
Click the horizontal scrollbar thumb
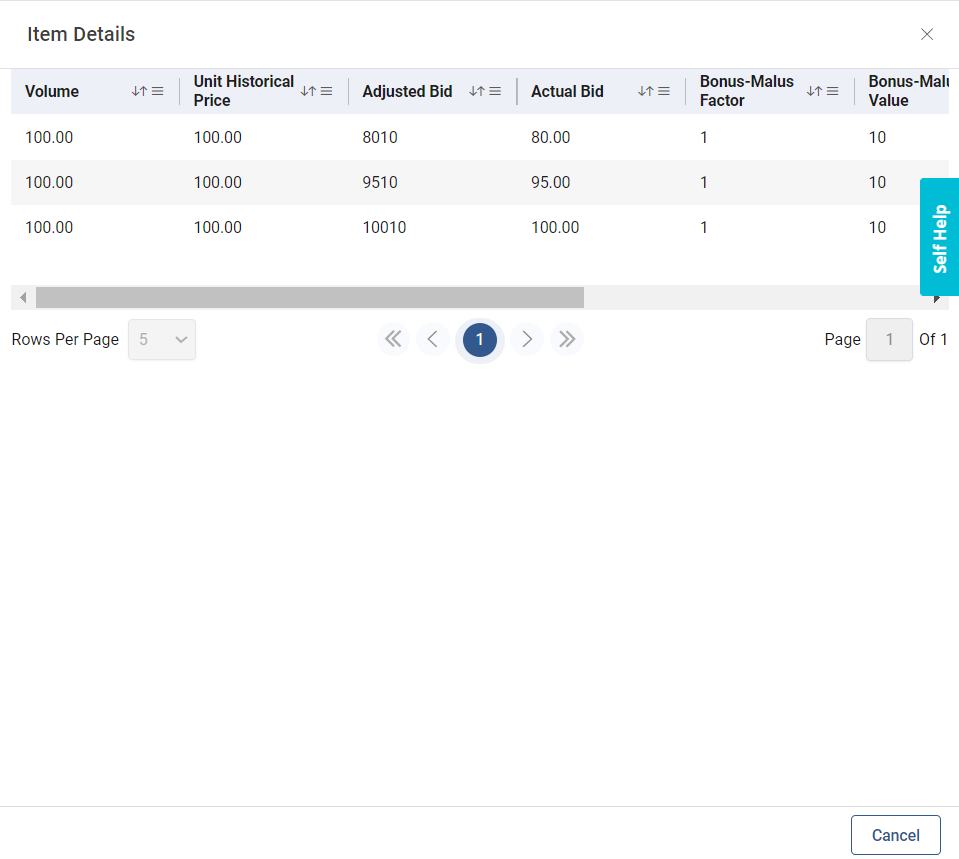(x=310, y=298)
